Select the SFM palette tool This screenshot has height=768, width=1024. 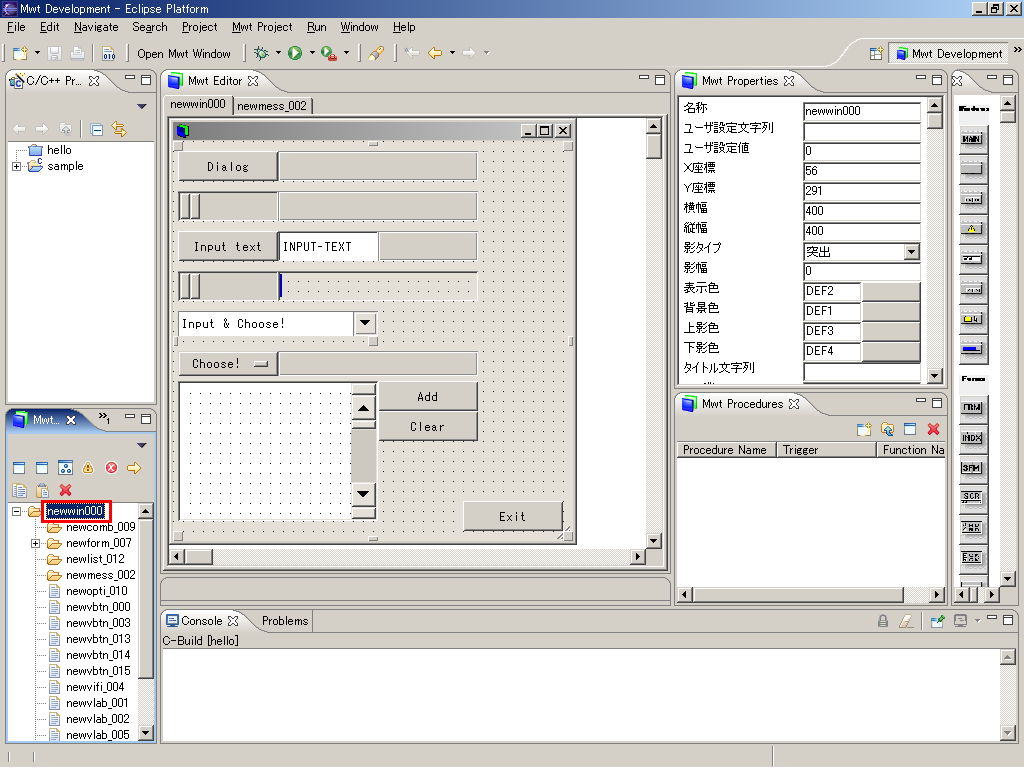pos(972,468)
